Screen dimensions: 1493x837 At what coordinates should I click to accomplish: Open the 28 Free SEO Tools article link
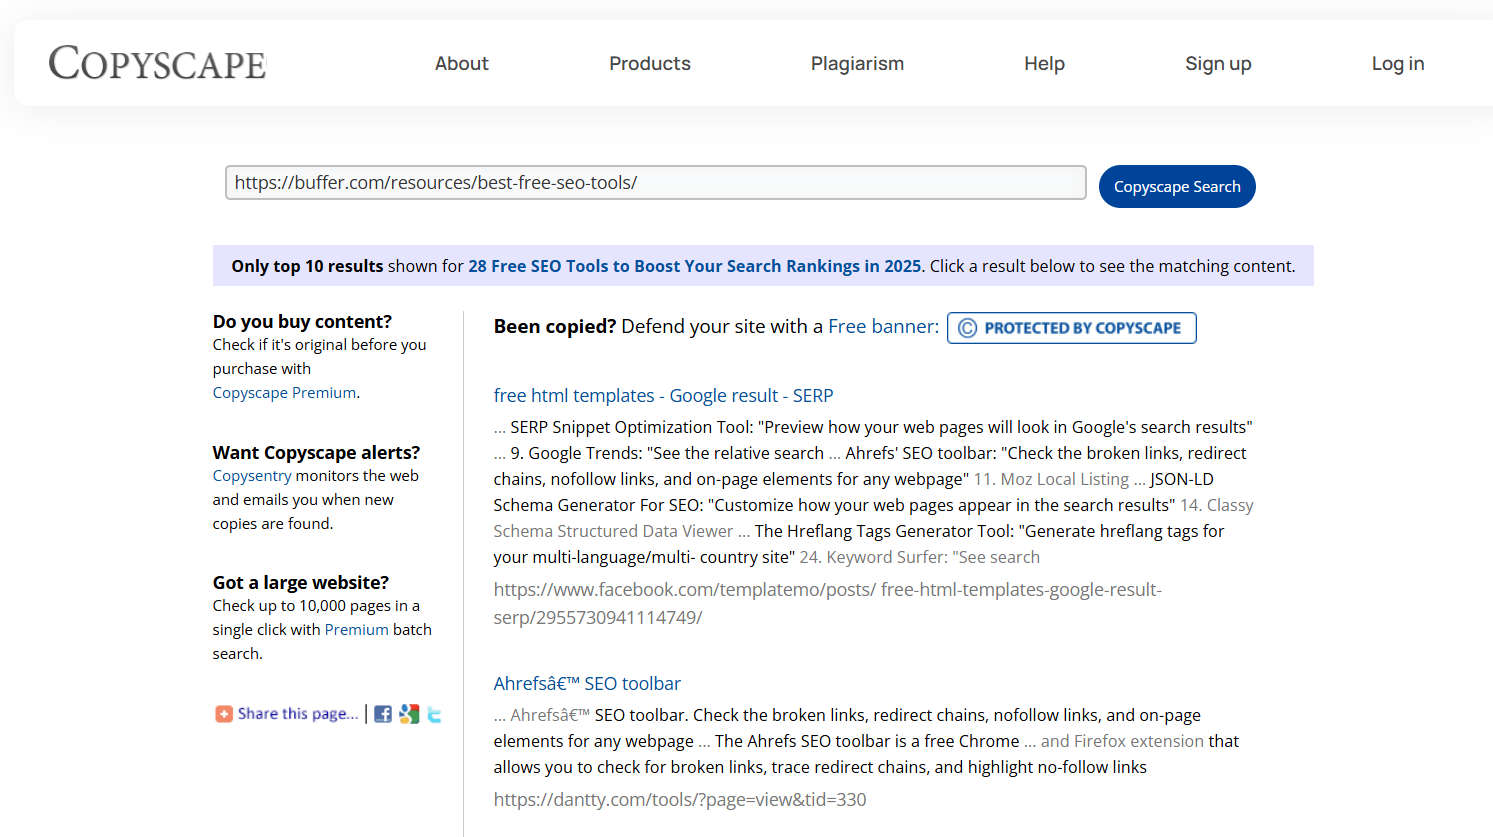coord(695,266)
